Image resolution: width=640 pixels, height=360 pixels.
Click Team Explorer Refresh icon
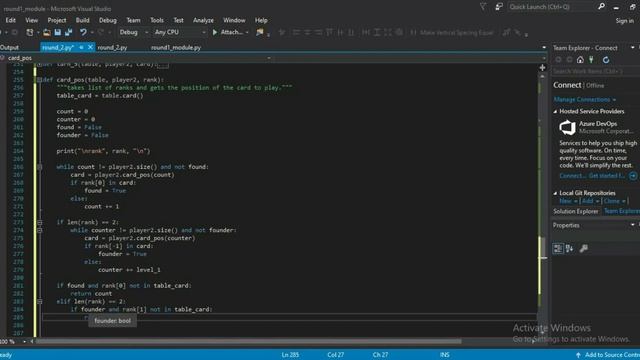606,60
